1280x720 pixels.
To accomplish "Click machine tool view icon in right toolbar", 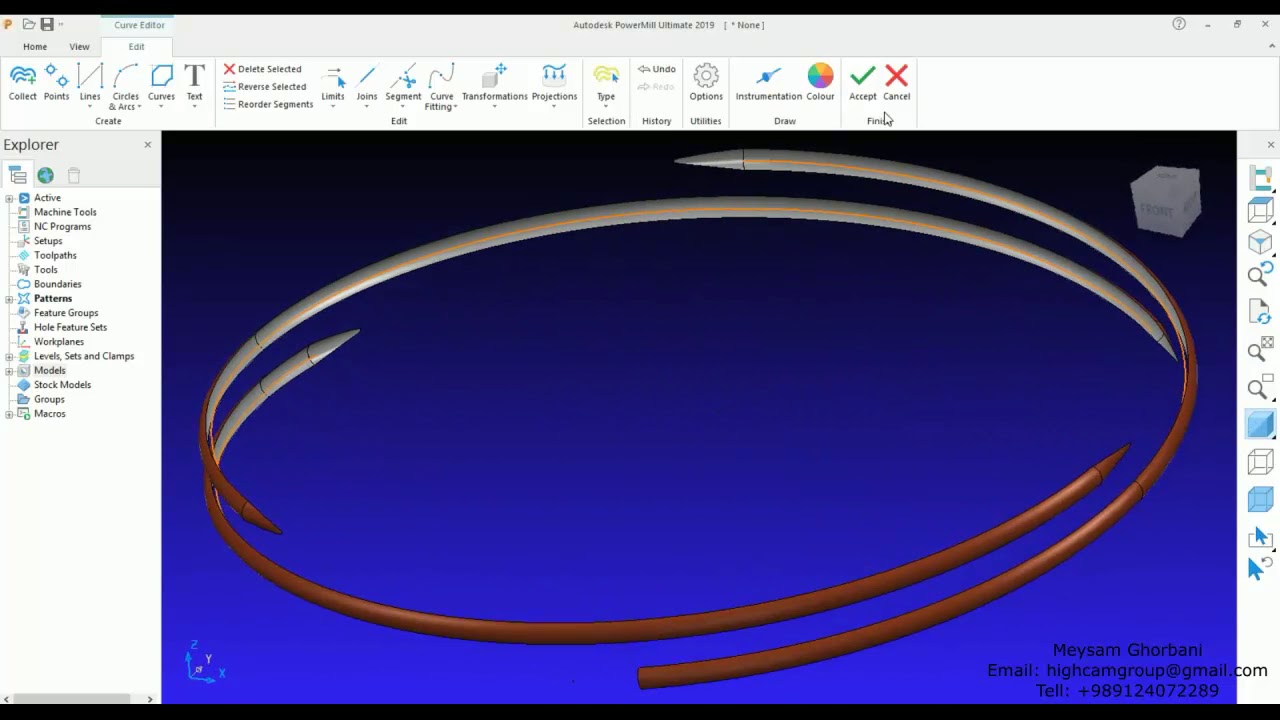I will coord(1260,178).
